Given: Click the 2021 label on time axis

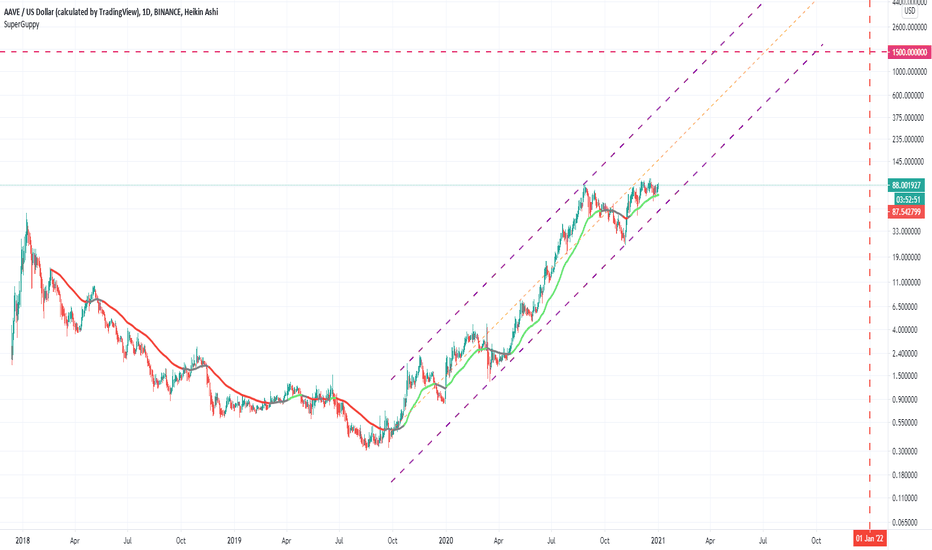Looking at the screenshot, I should point(657,540).
